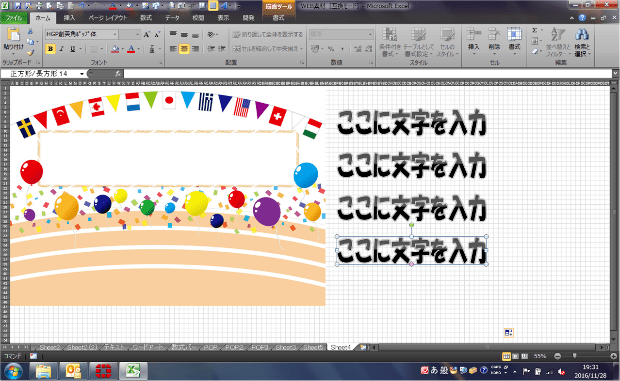The image size is (620, 381).
Task: Open the font name dropdown
Action: (115, 34)
